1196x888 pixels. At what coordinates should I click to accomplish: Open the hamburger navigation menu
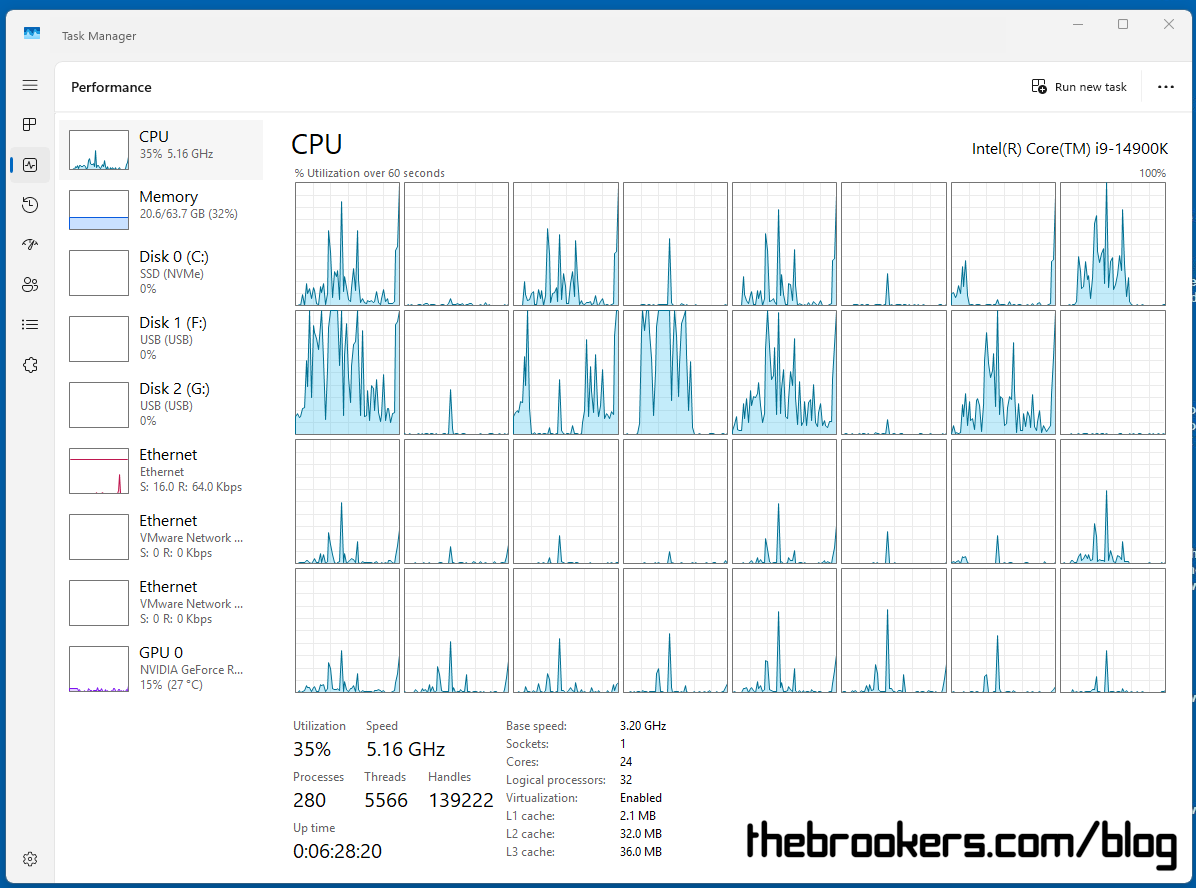click(x=30, y=85)
